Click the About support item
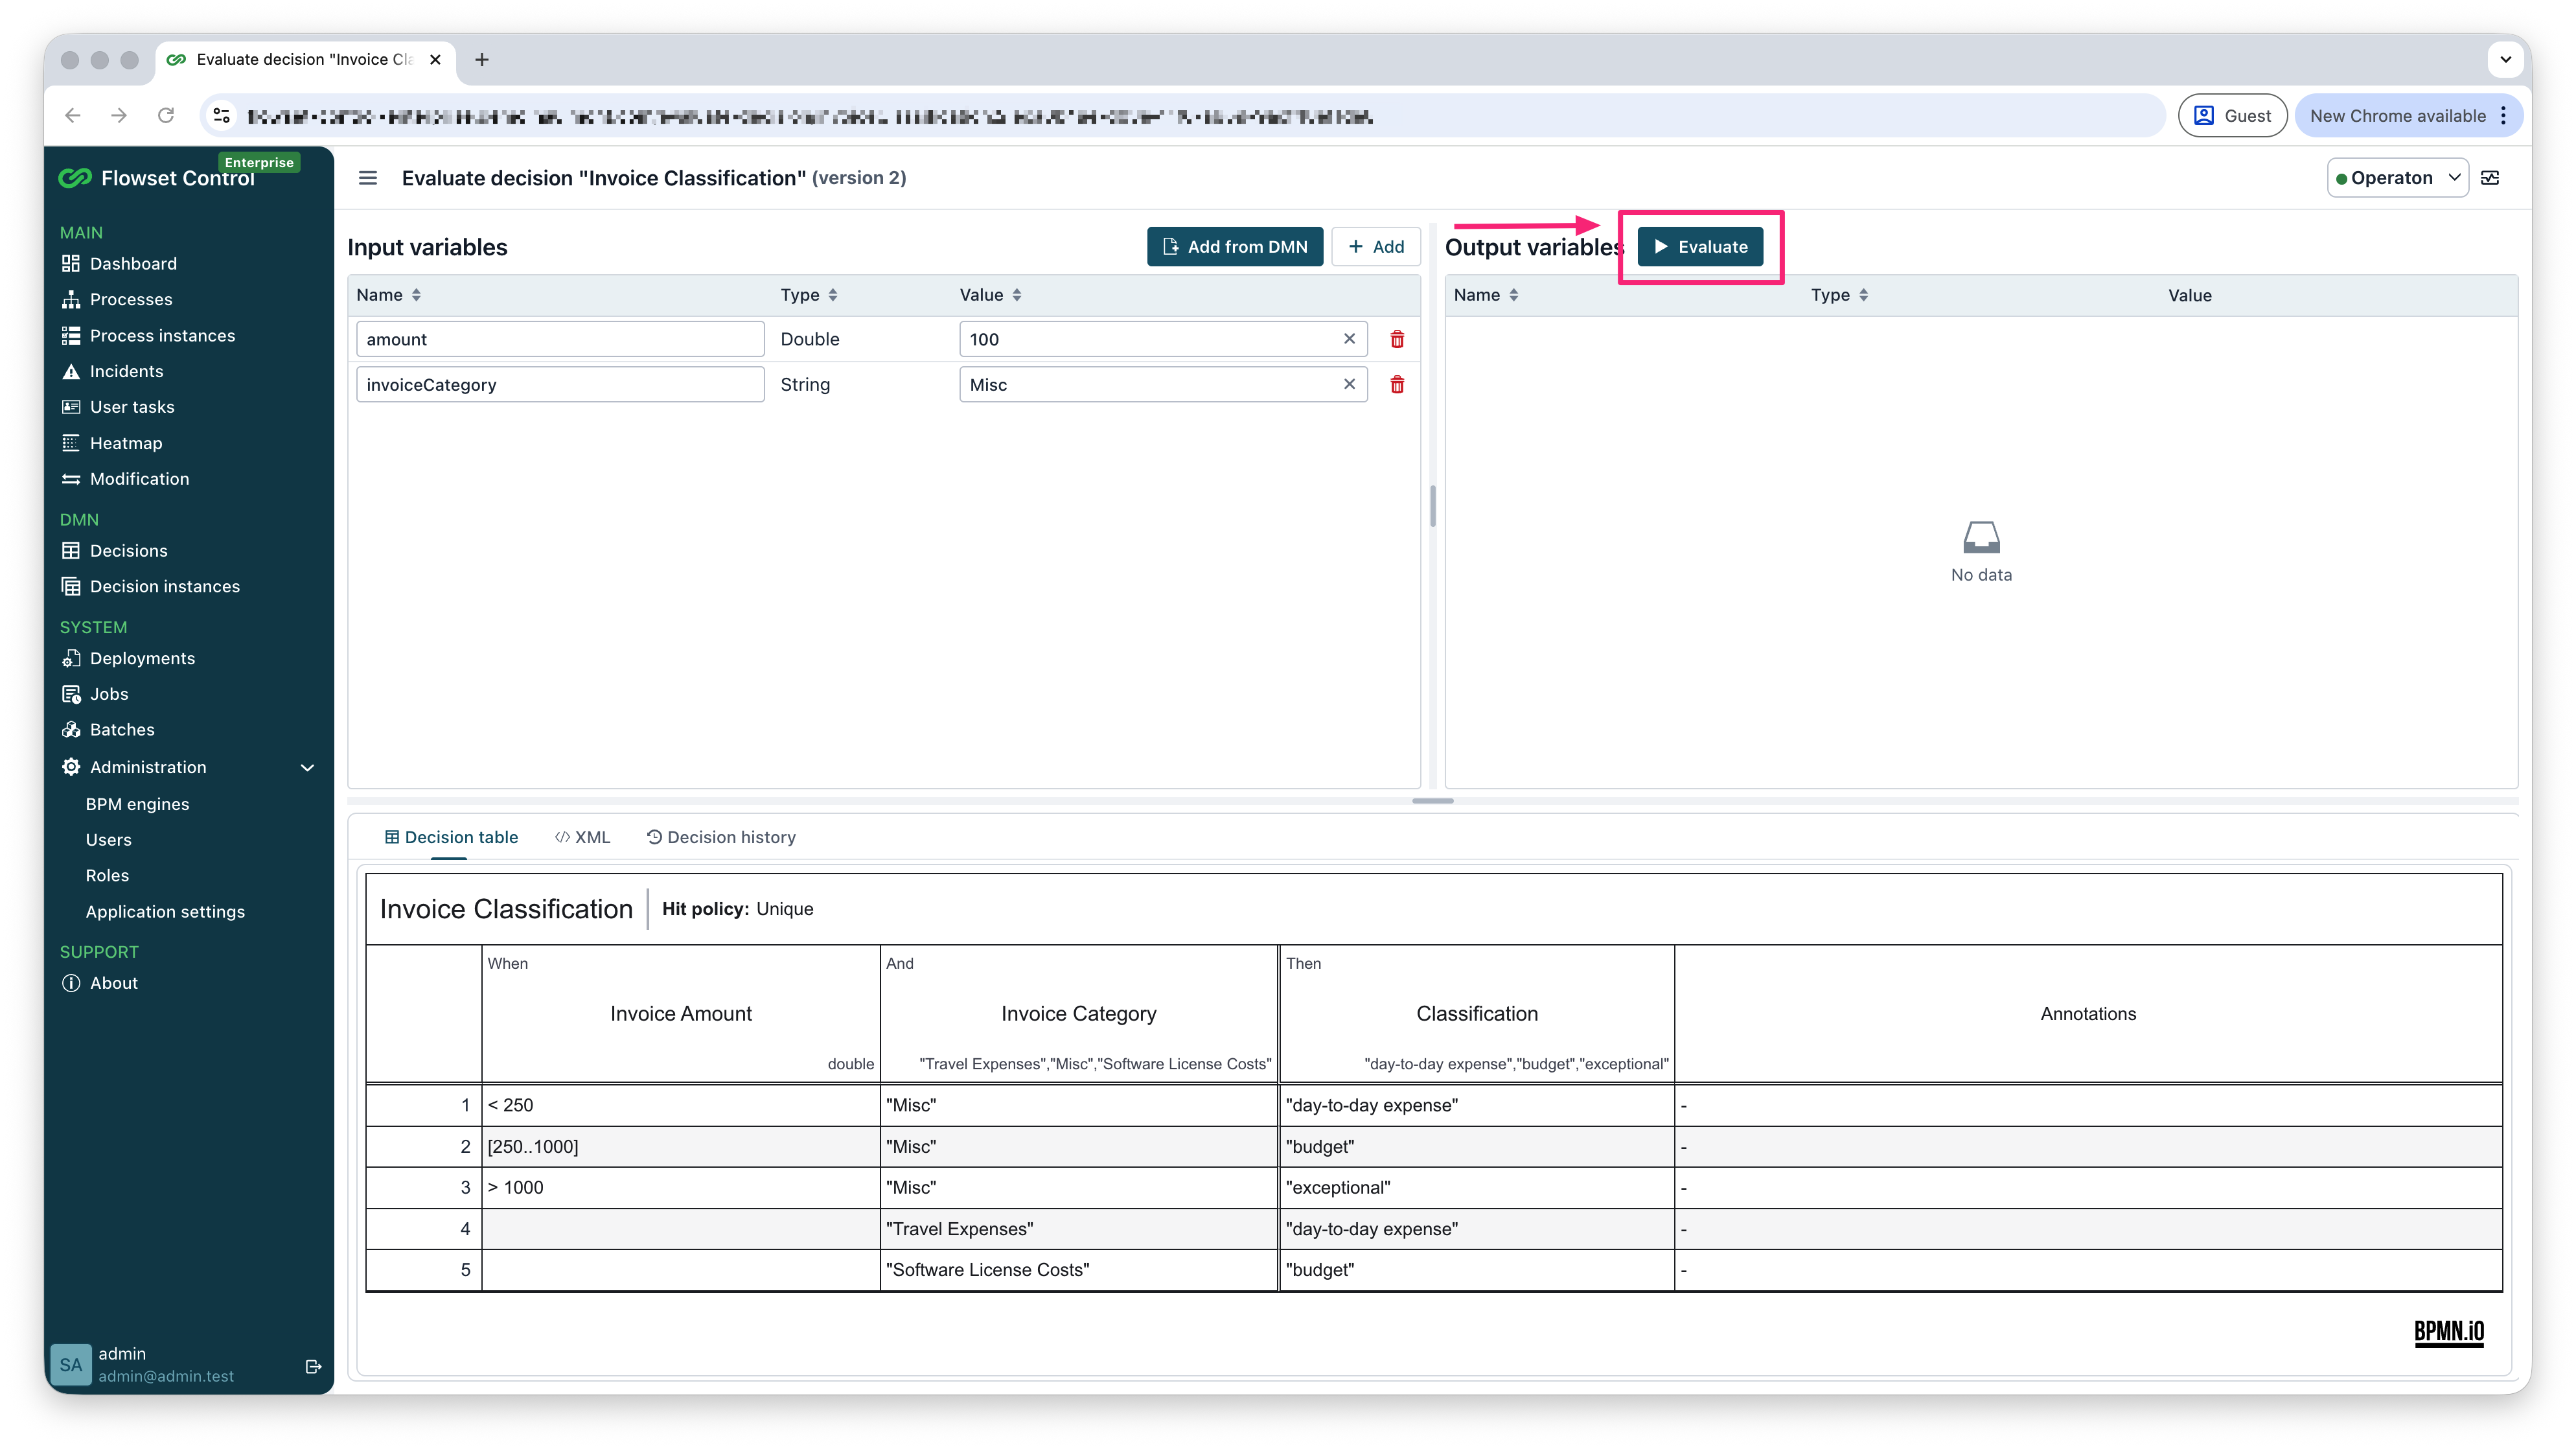 coord(113,983)
